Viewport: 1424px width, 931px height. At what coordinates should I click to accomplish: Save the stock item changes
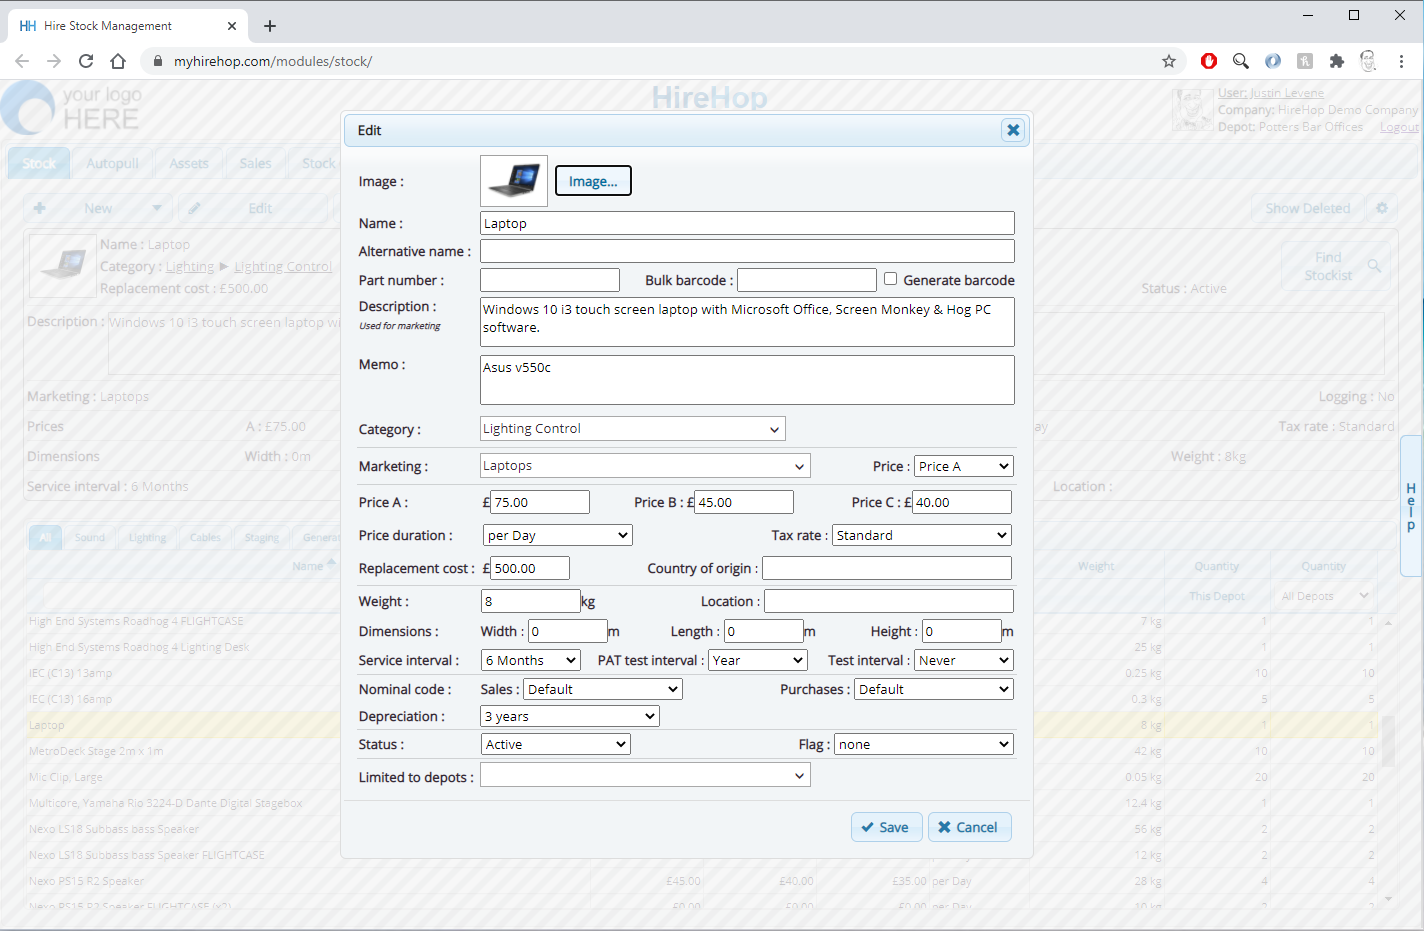(886, 827)
